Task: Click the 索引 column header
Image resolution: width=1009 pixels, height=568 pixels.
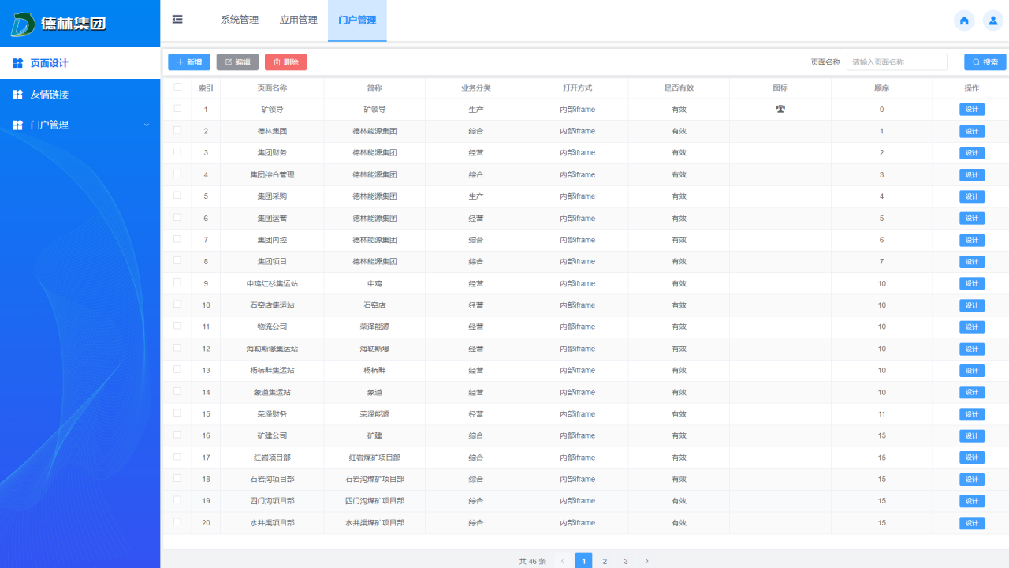Action: [206, 87]
